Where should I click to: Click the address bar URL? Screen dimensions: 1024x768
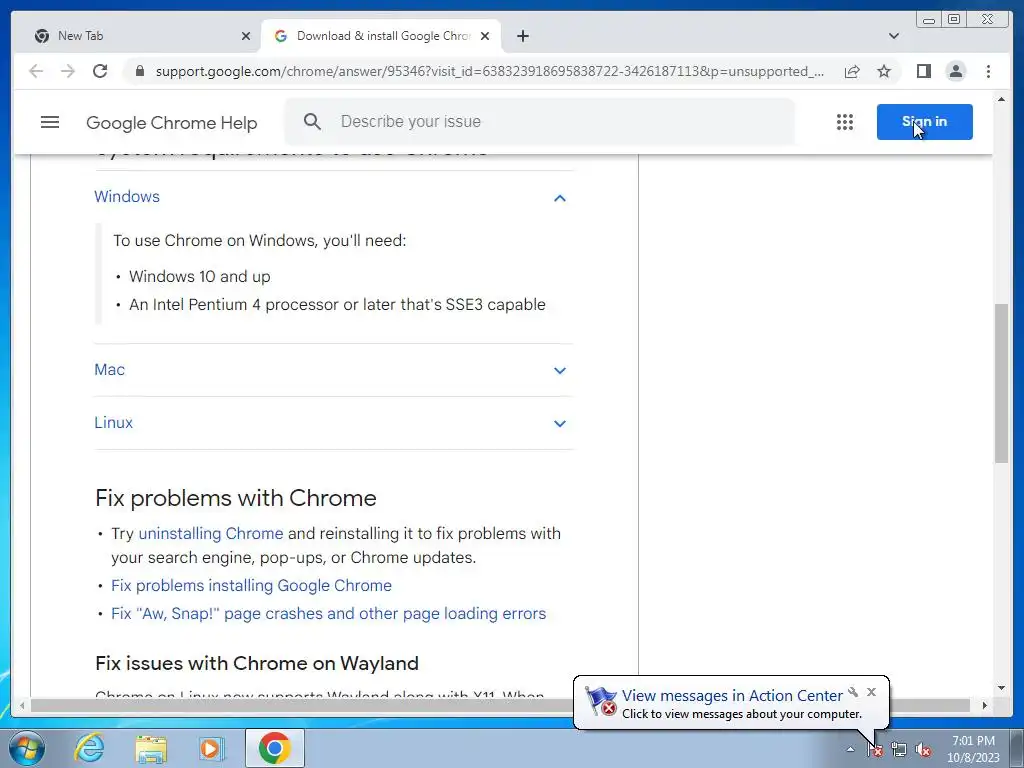[x=490, y=71]
